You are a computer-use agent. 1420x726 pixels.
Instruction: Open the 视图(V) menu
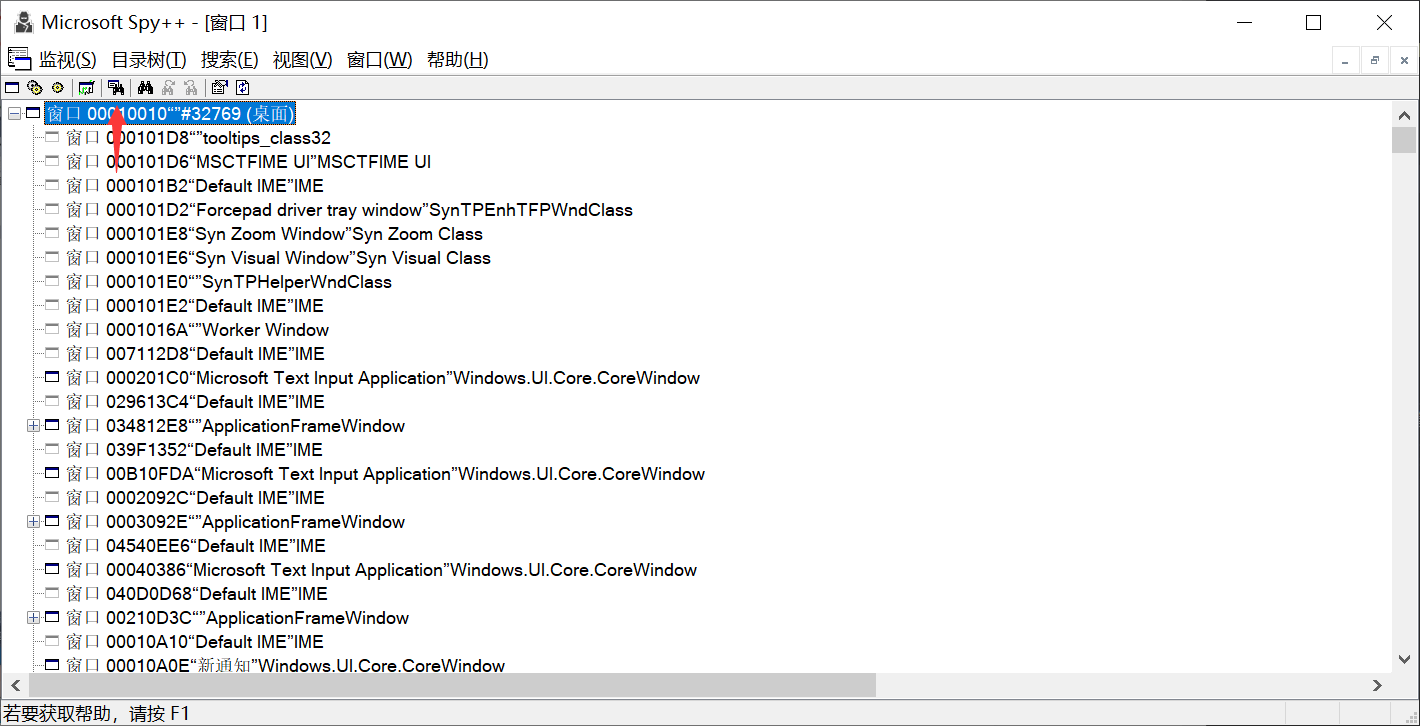303,60
